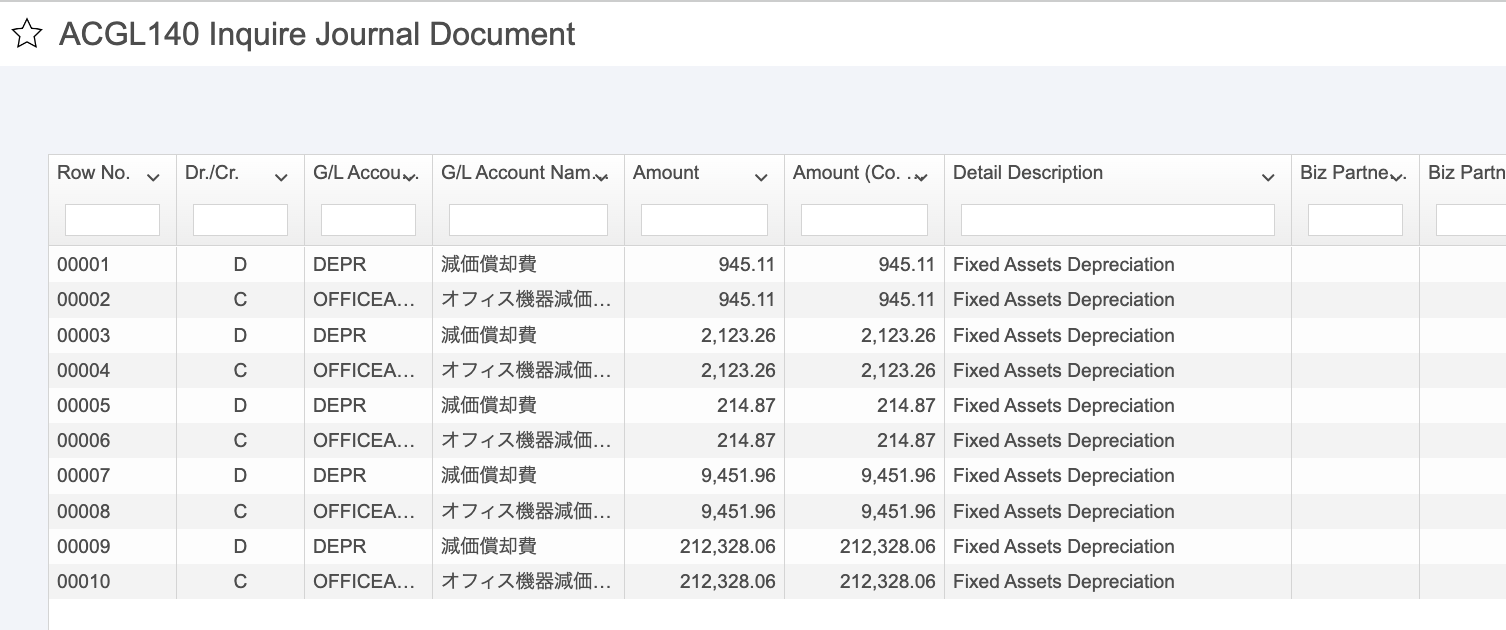Select row number 00003

[84, 335]
